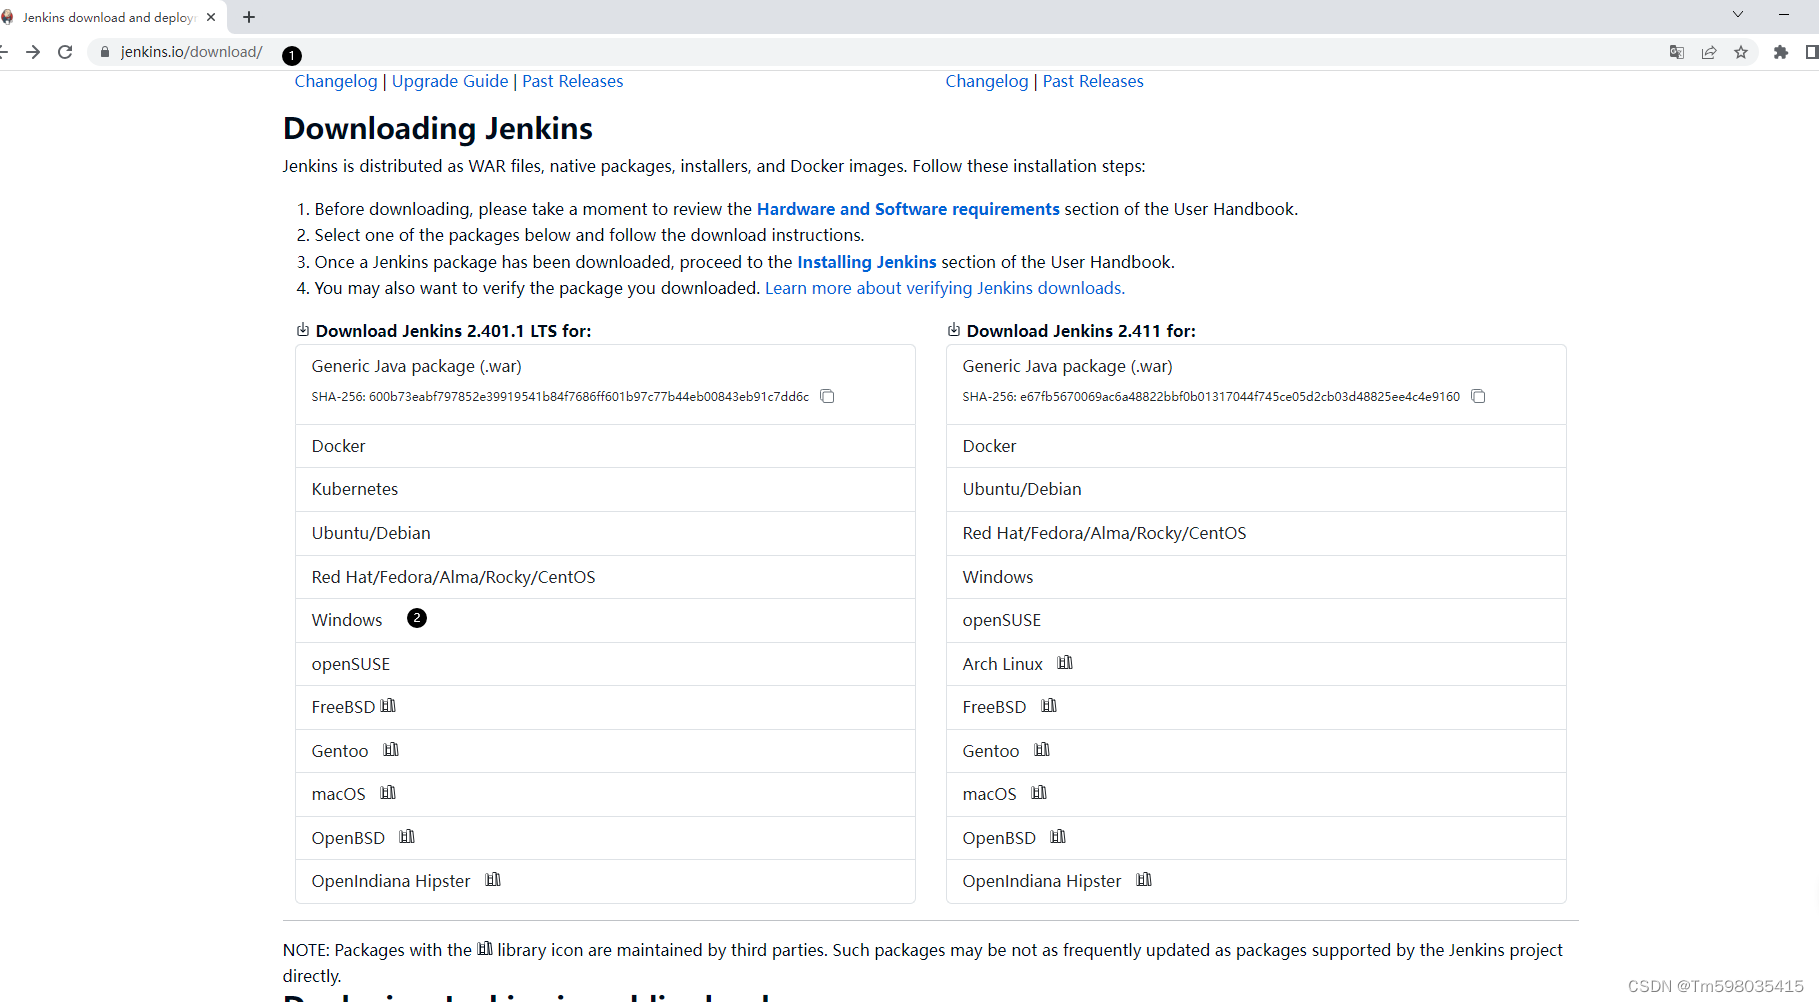Reload the page with the refresh button
Viewport: 1819px width, 1002px height.
pyautogui.click(x=65, y=52)
